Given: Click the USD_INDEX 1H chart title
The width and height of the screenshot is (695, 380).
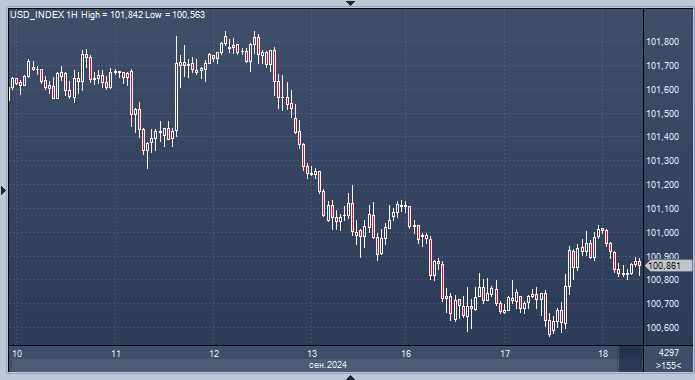Looking at the screenshot, I should 43,15.
